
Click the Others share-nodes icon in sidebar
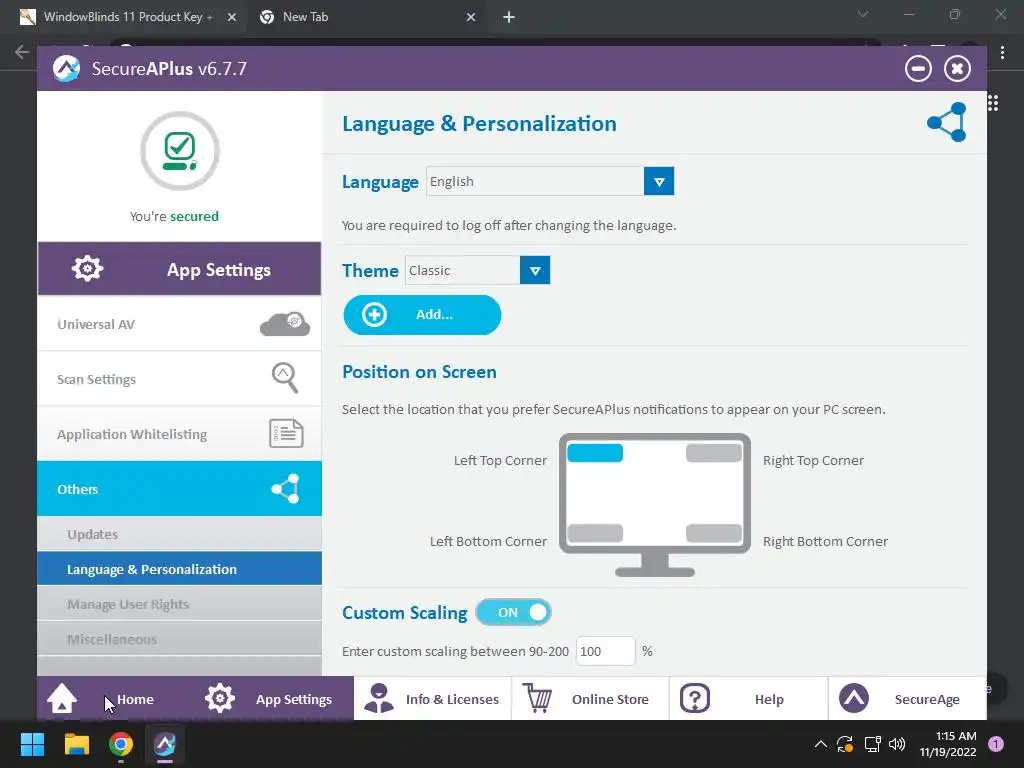click(285, 489)
